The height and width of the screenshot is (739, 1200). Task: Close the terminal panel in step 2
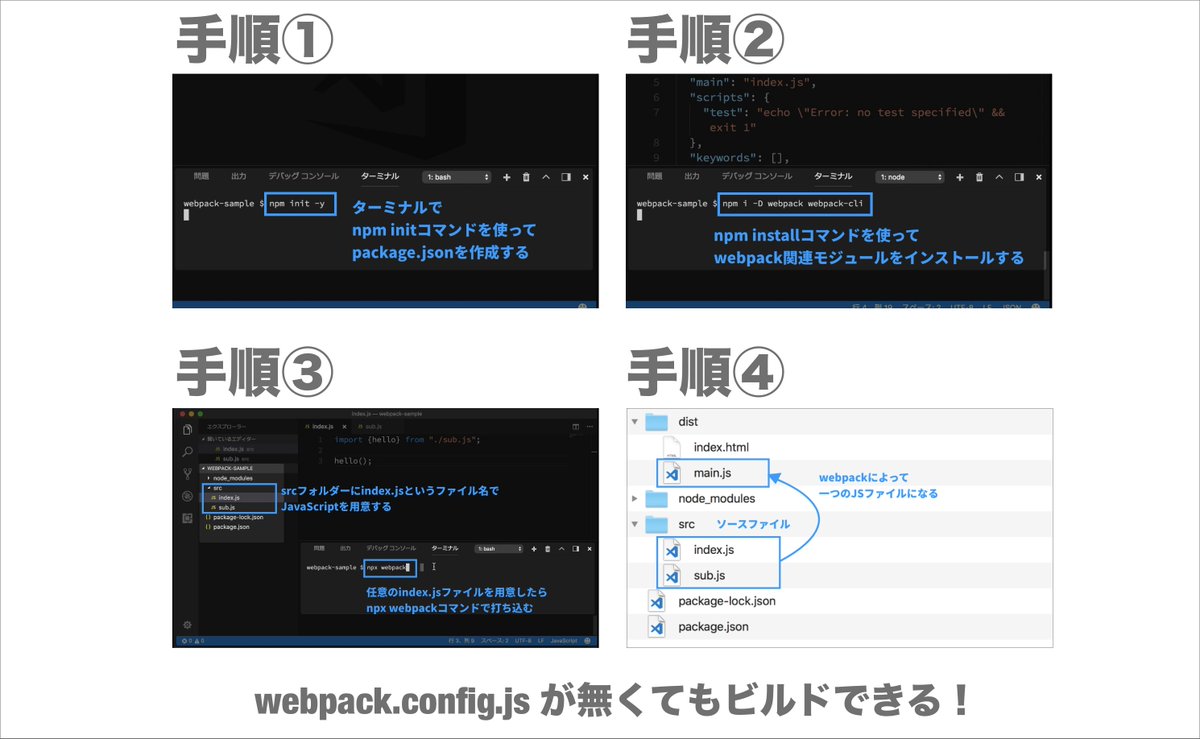click(x=1039, y=177)
